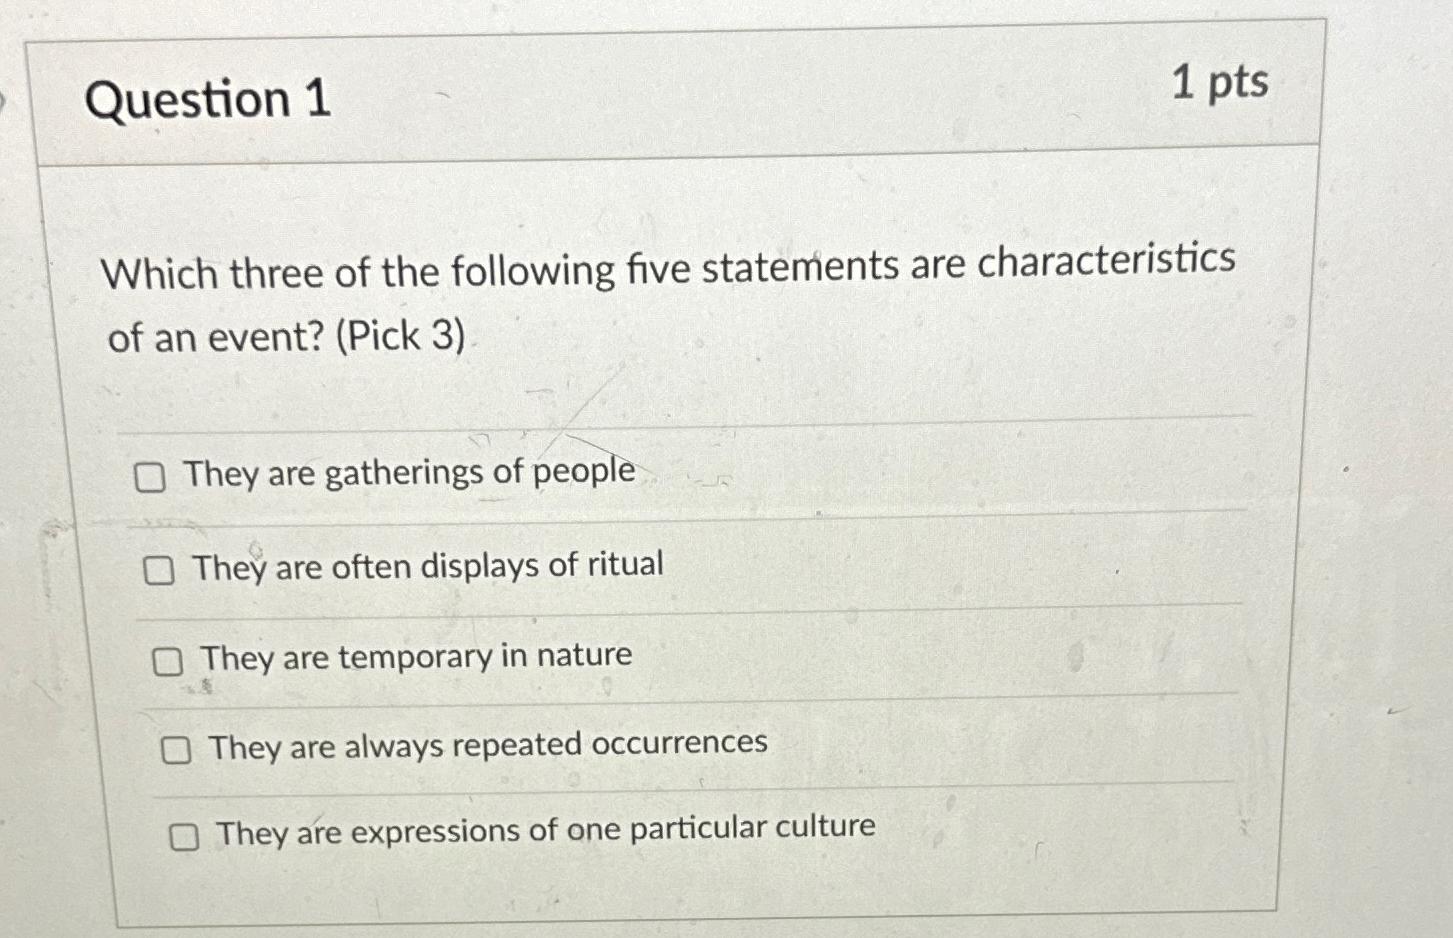Click the 'Question 1' heading

[x=208, y=100]
